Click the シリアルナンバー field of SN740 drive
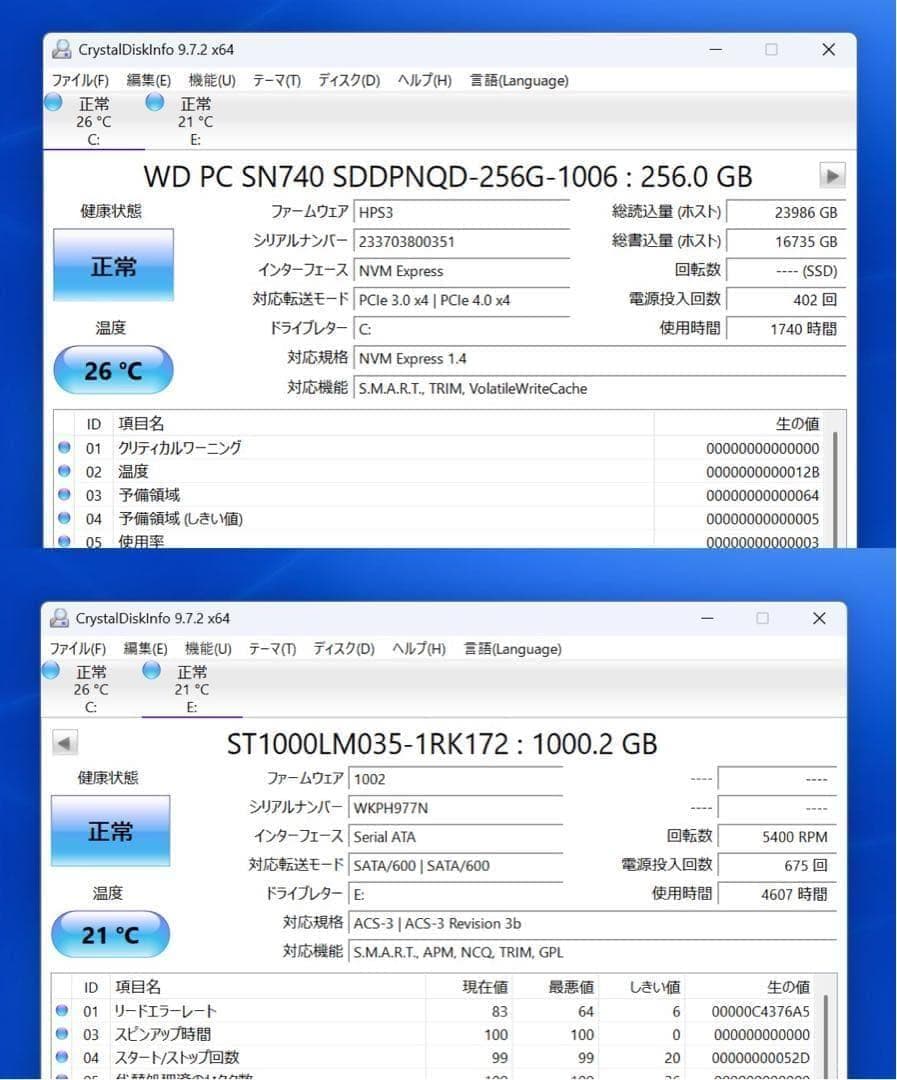 pos(460,241)
